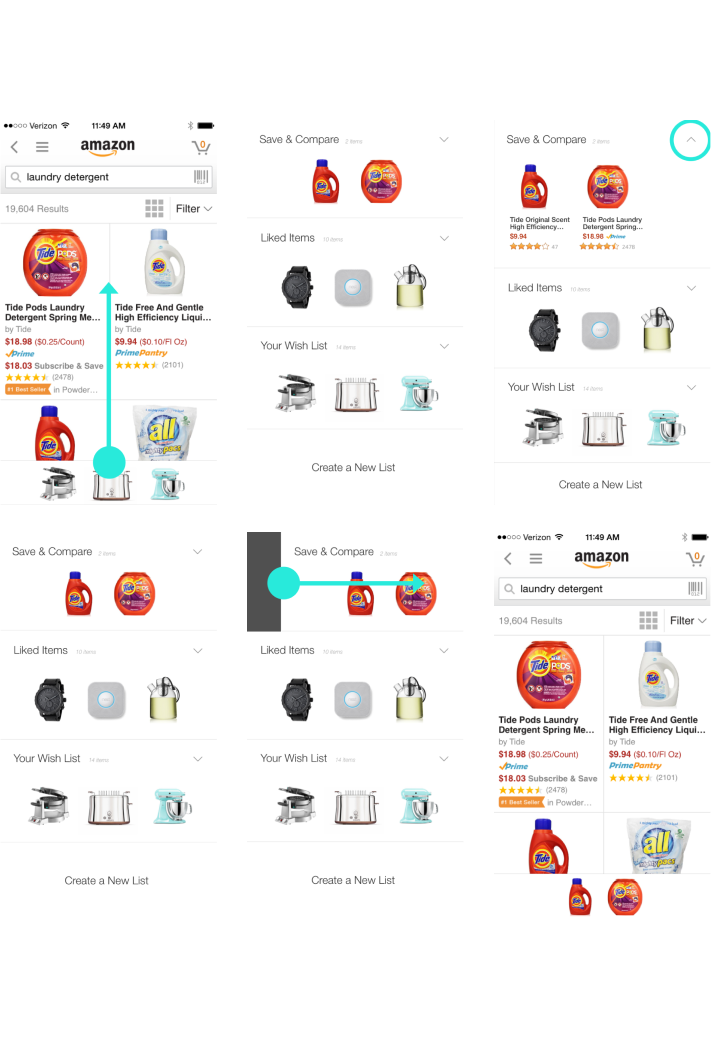Expand Your Wish List in top-right panel
Image resolution: width=713 pixels, height=1050 pixels.
click(x=692, y=387)
